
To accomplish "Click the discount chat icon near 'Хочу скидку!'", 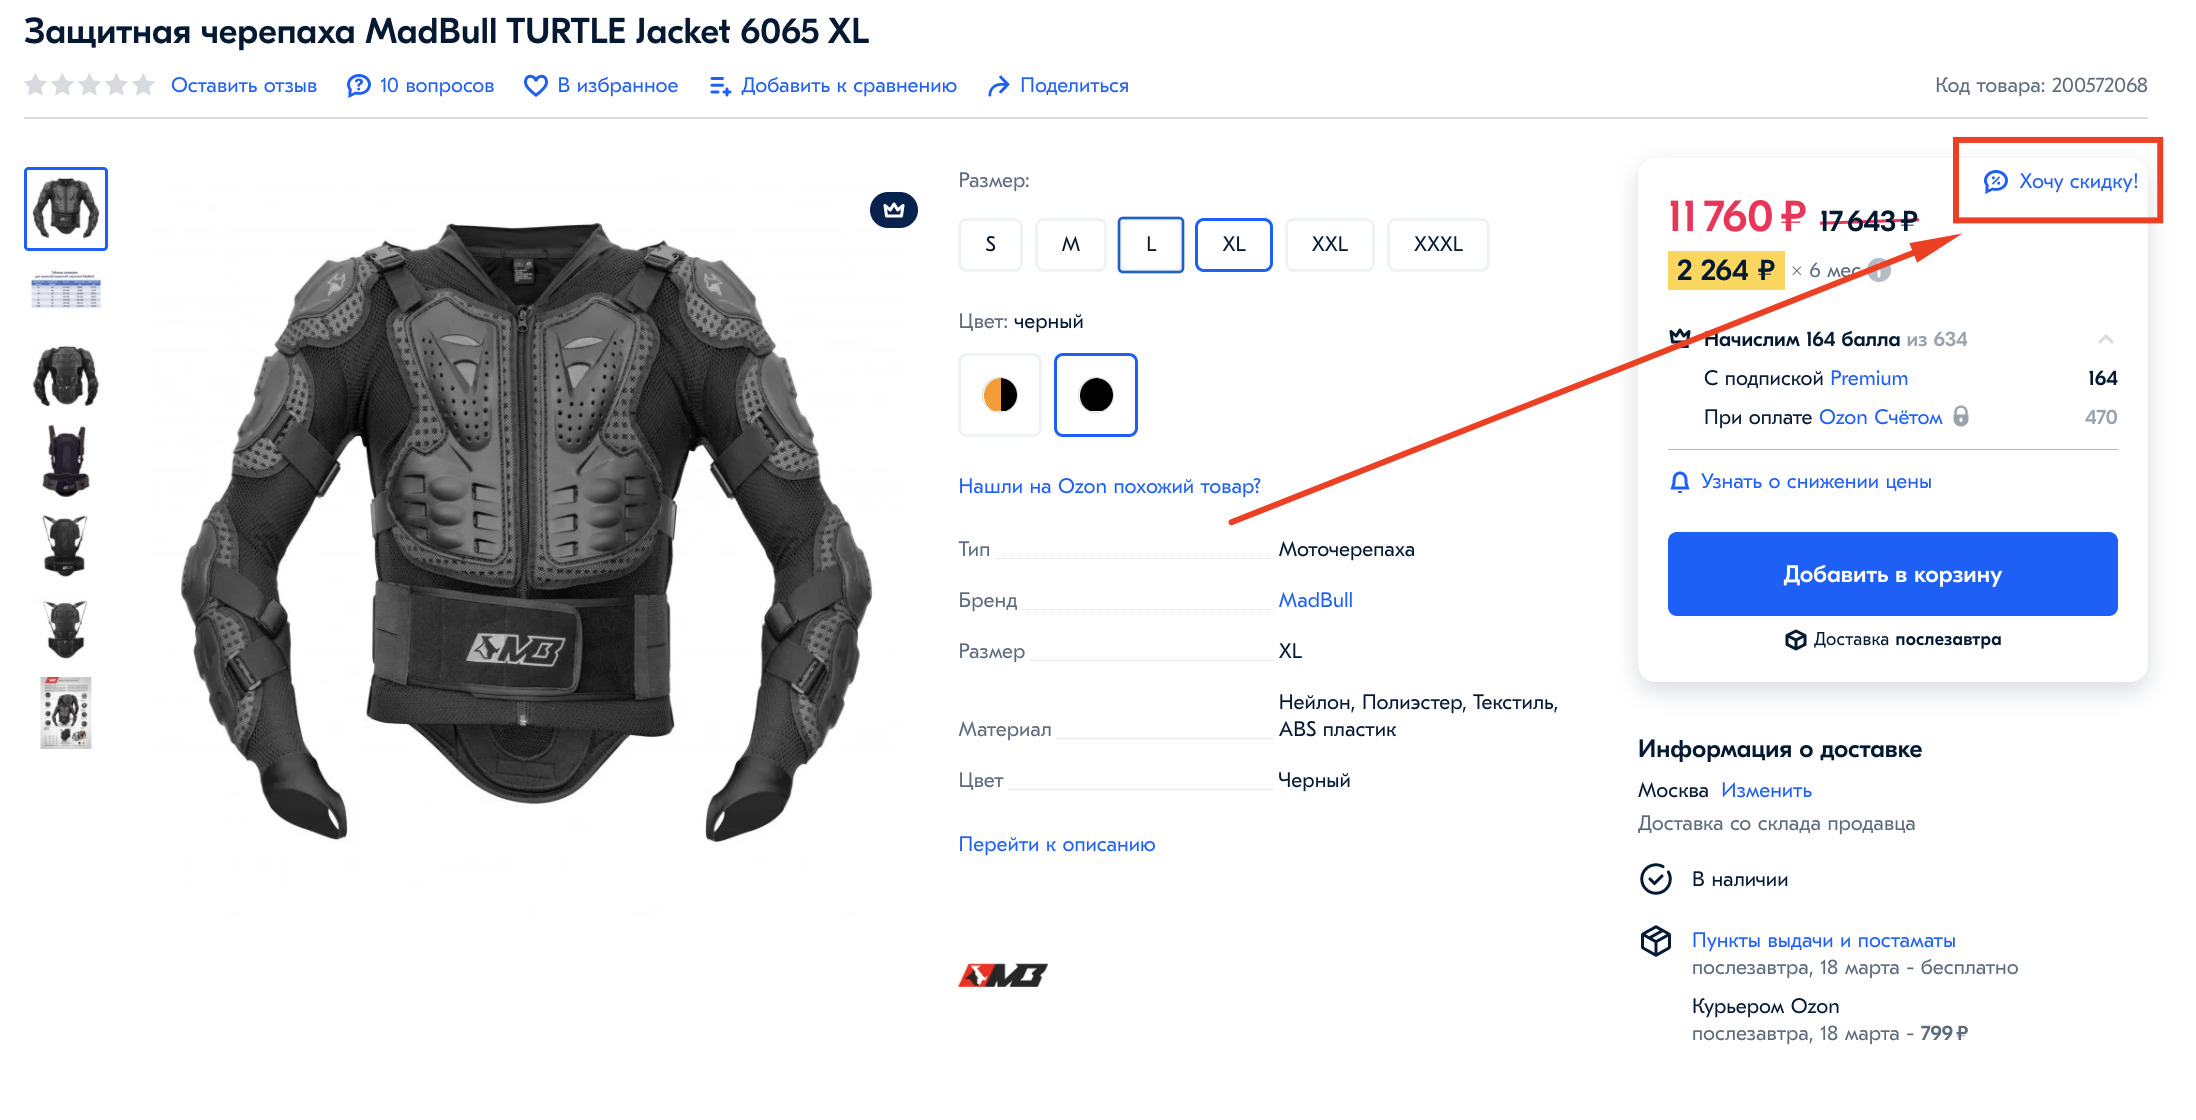I will click(1995, 181).
